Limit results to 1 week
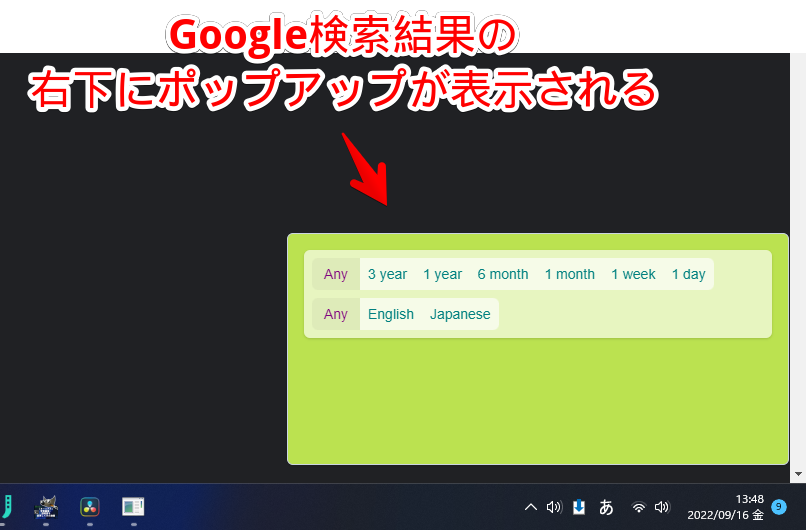This screenshot has height=530, width=806. 633,274
